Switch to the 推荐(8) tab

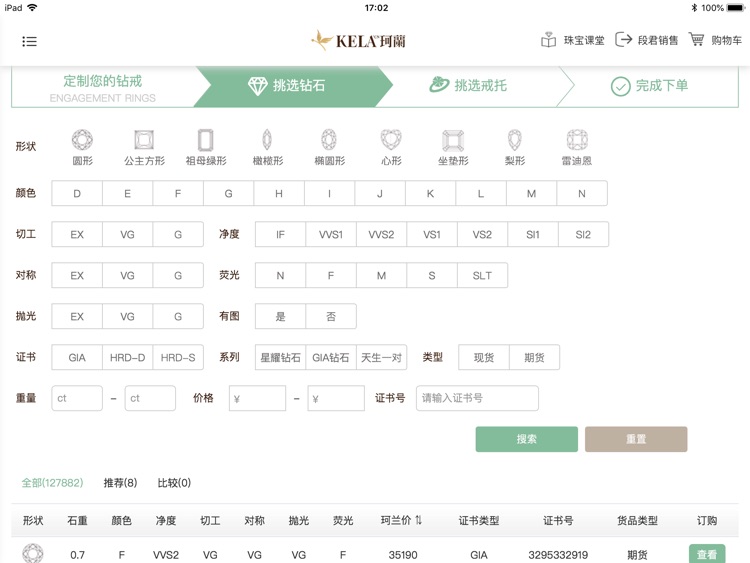(x=121, y=483)
